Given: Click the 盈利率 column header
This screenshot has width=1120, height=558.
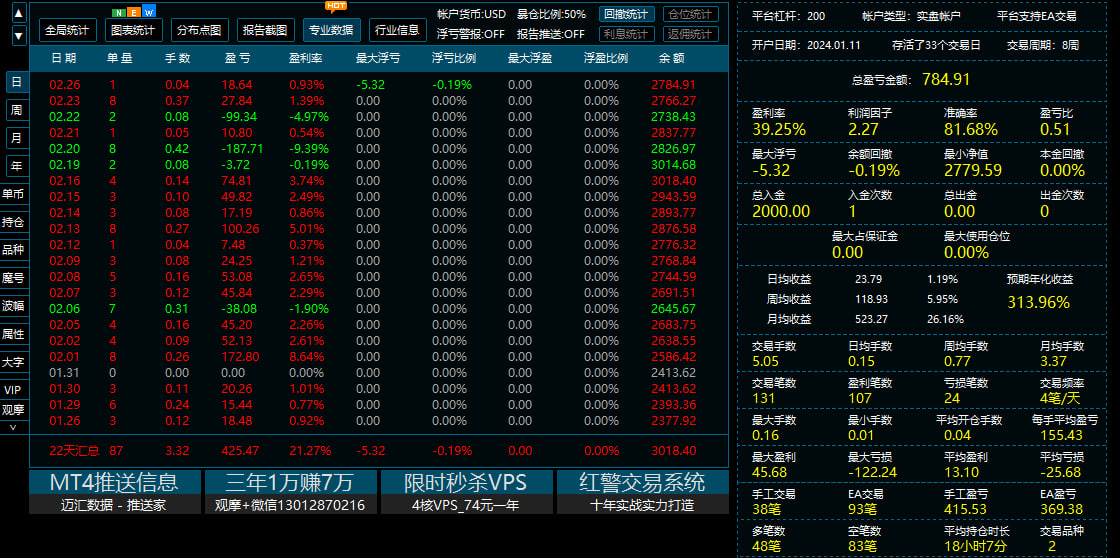Looking at the screenshot, I should coord(305,58).
